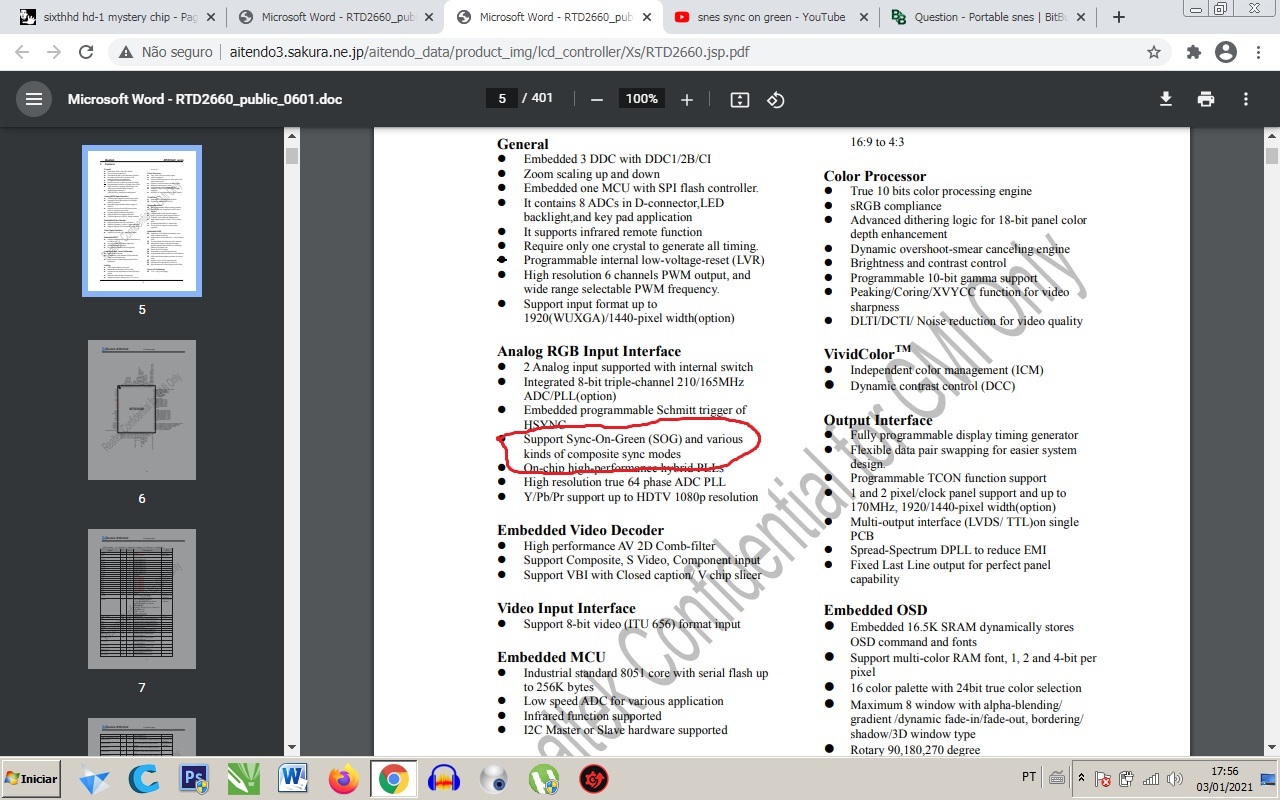Open Audacity from the taskbar
Screen dimensions: 1280x800
443,779
